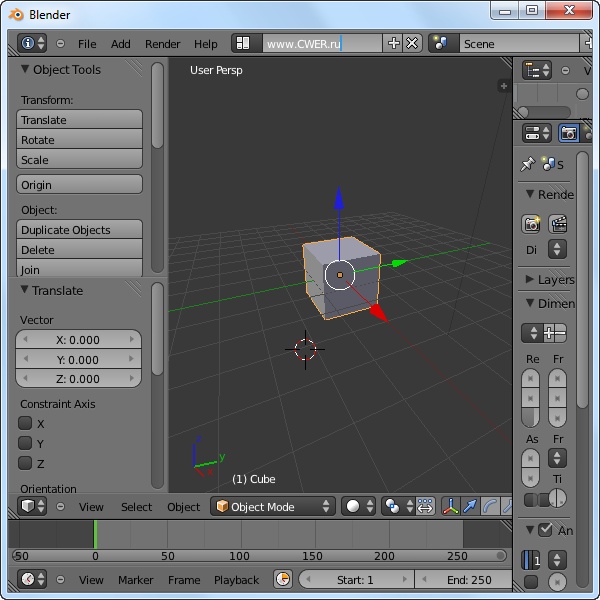Viewport: 600px width, 600px height.
Task: Click the Render image camera icon
Action: tap(531, 224)
